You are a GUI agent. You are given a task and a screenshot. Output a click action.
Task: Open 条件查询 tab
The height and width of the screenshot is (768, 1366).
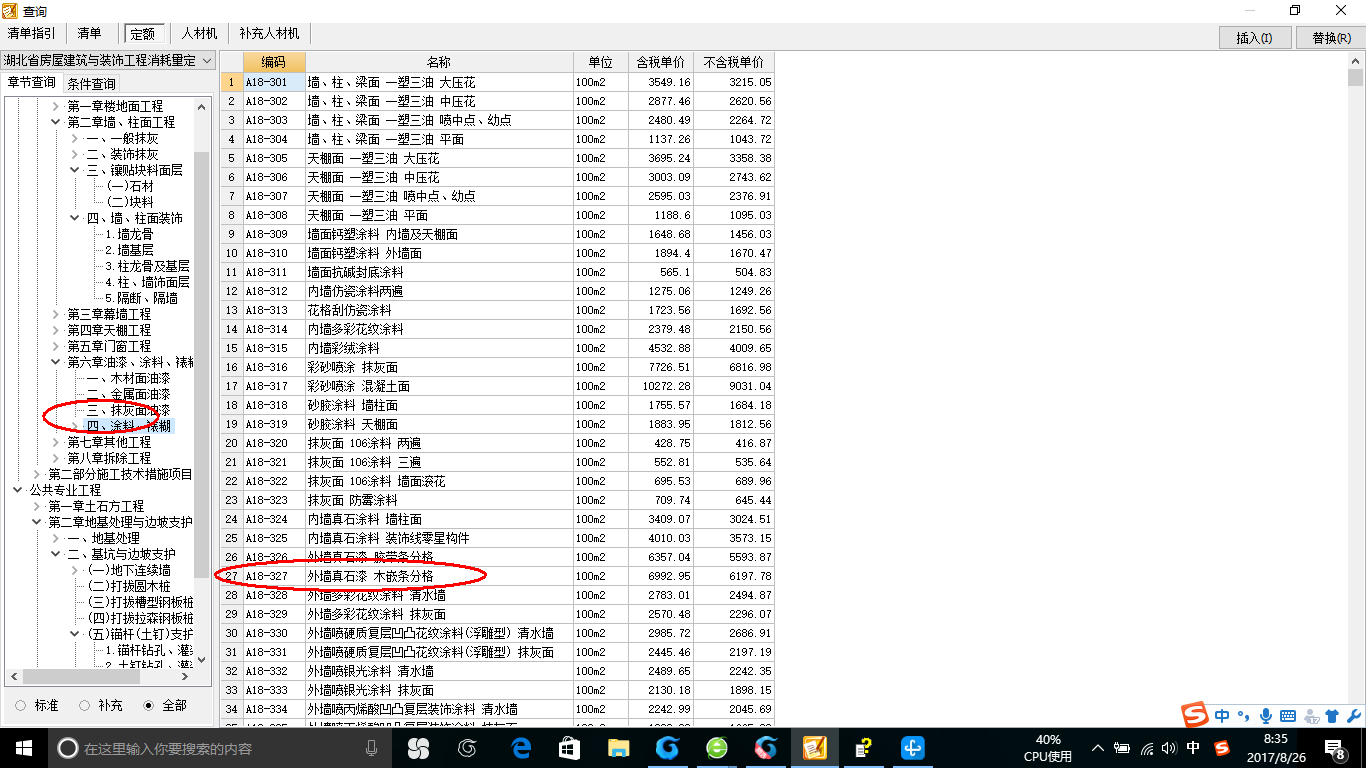[91, 84]
